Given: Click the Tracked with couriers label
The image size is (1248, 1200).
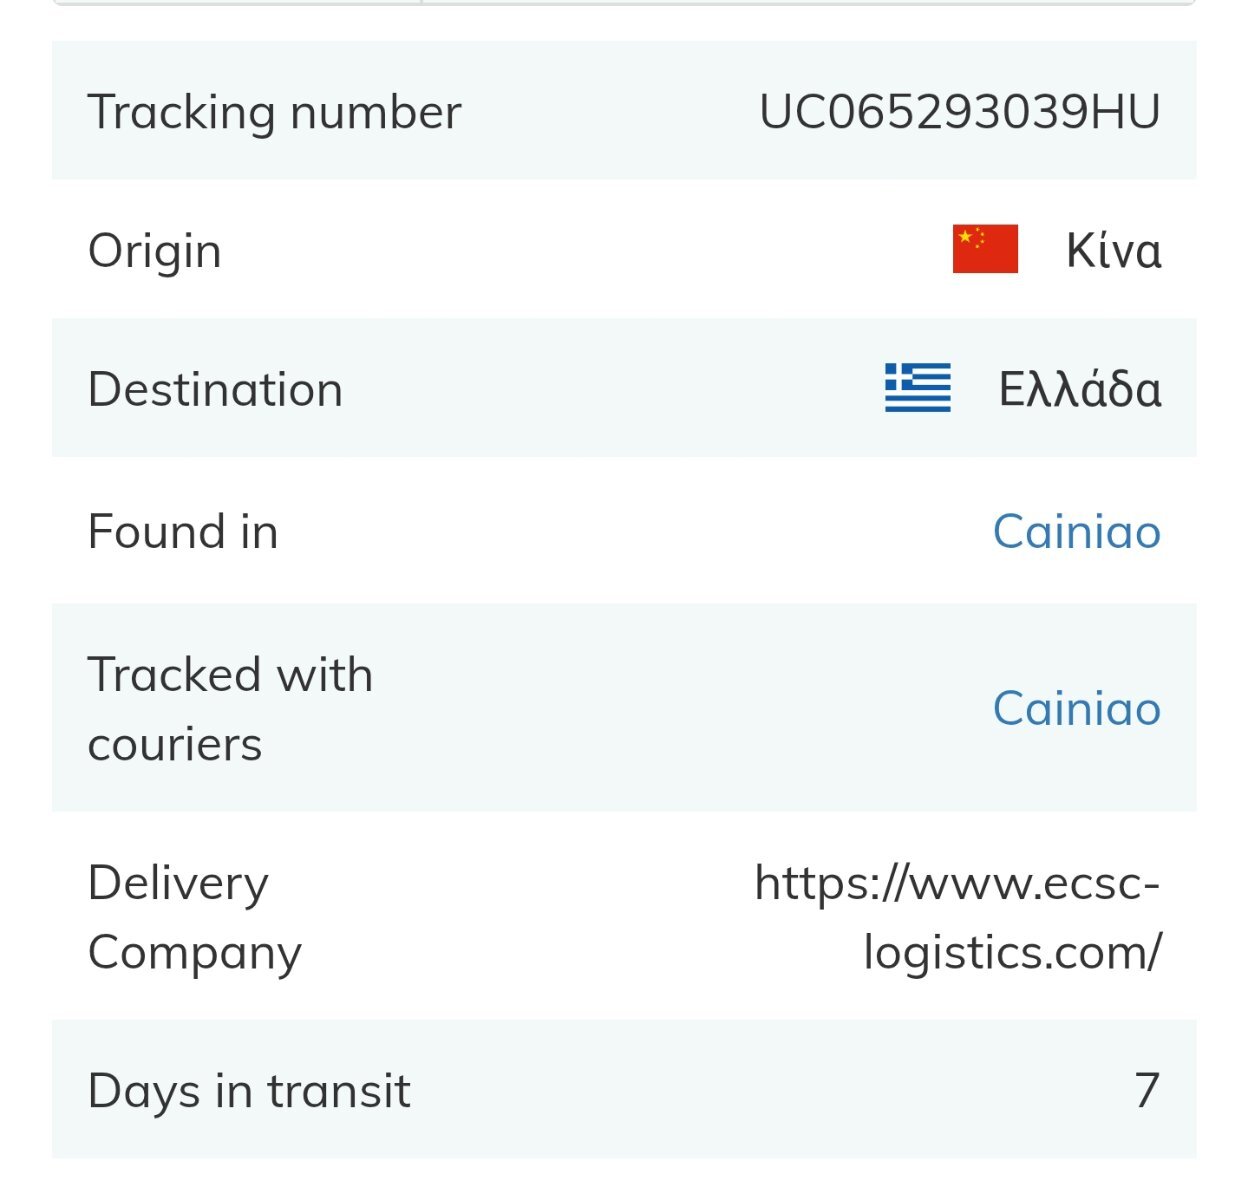Looking at the screenshot, I should (x=231, y=709).
